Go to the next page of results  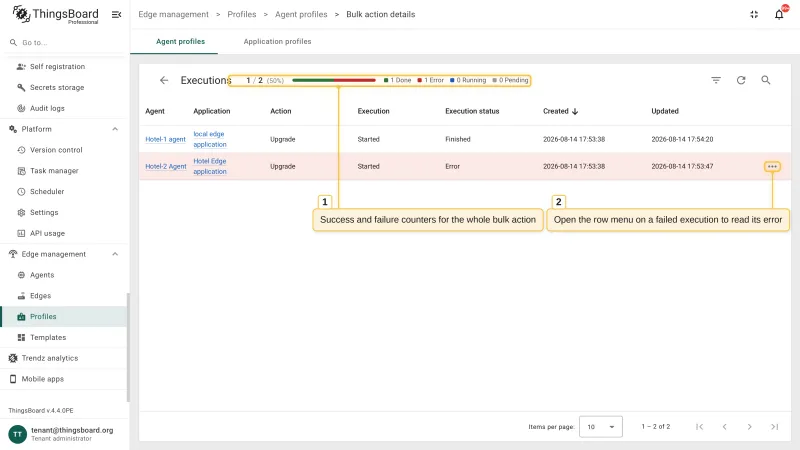click(749, 427)
